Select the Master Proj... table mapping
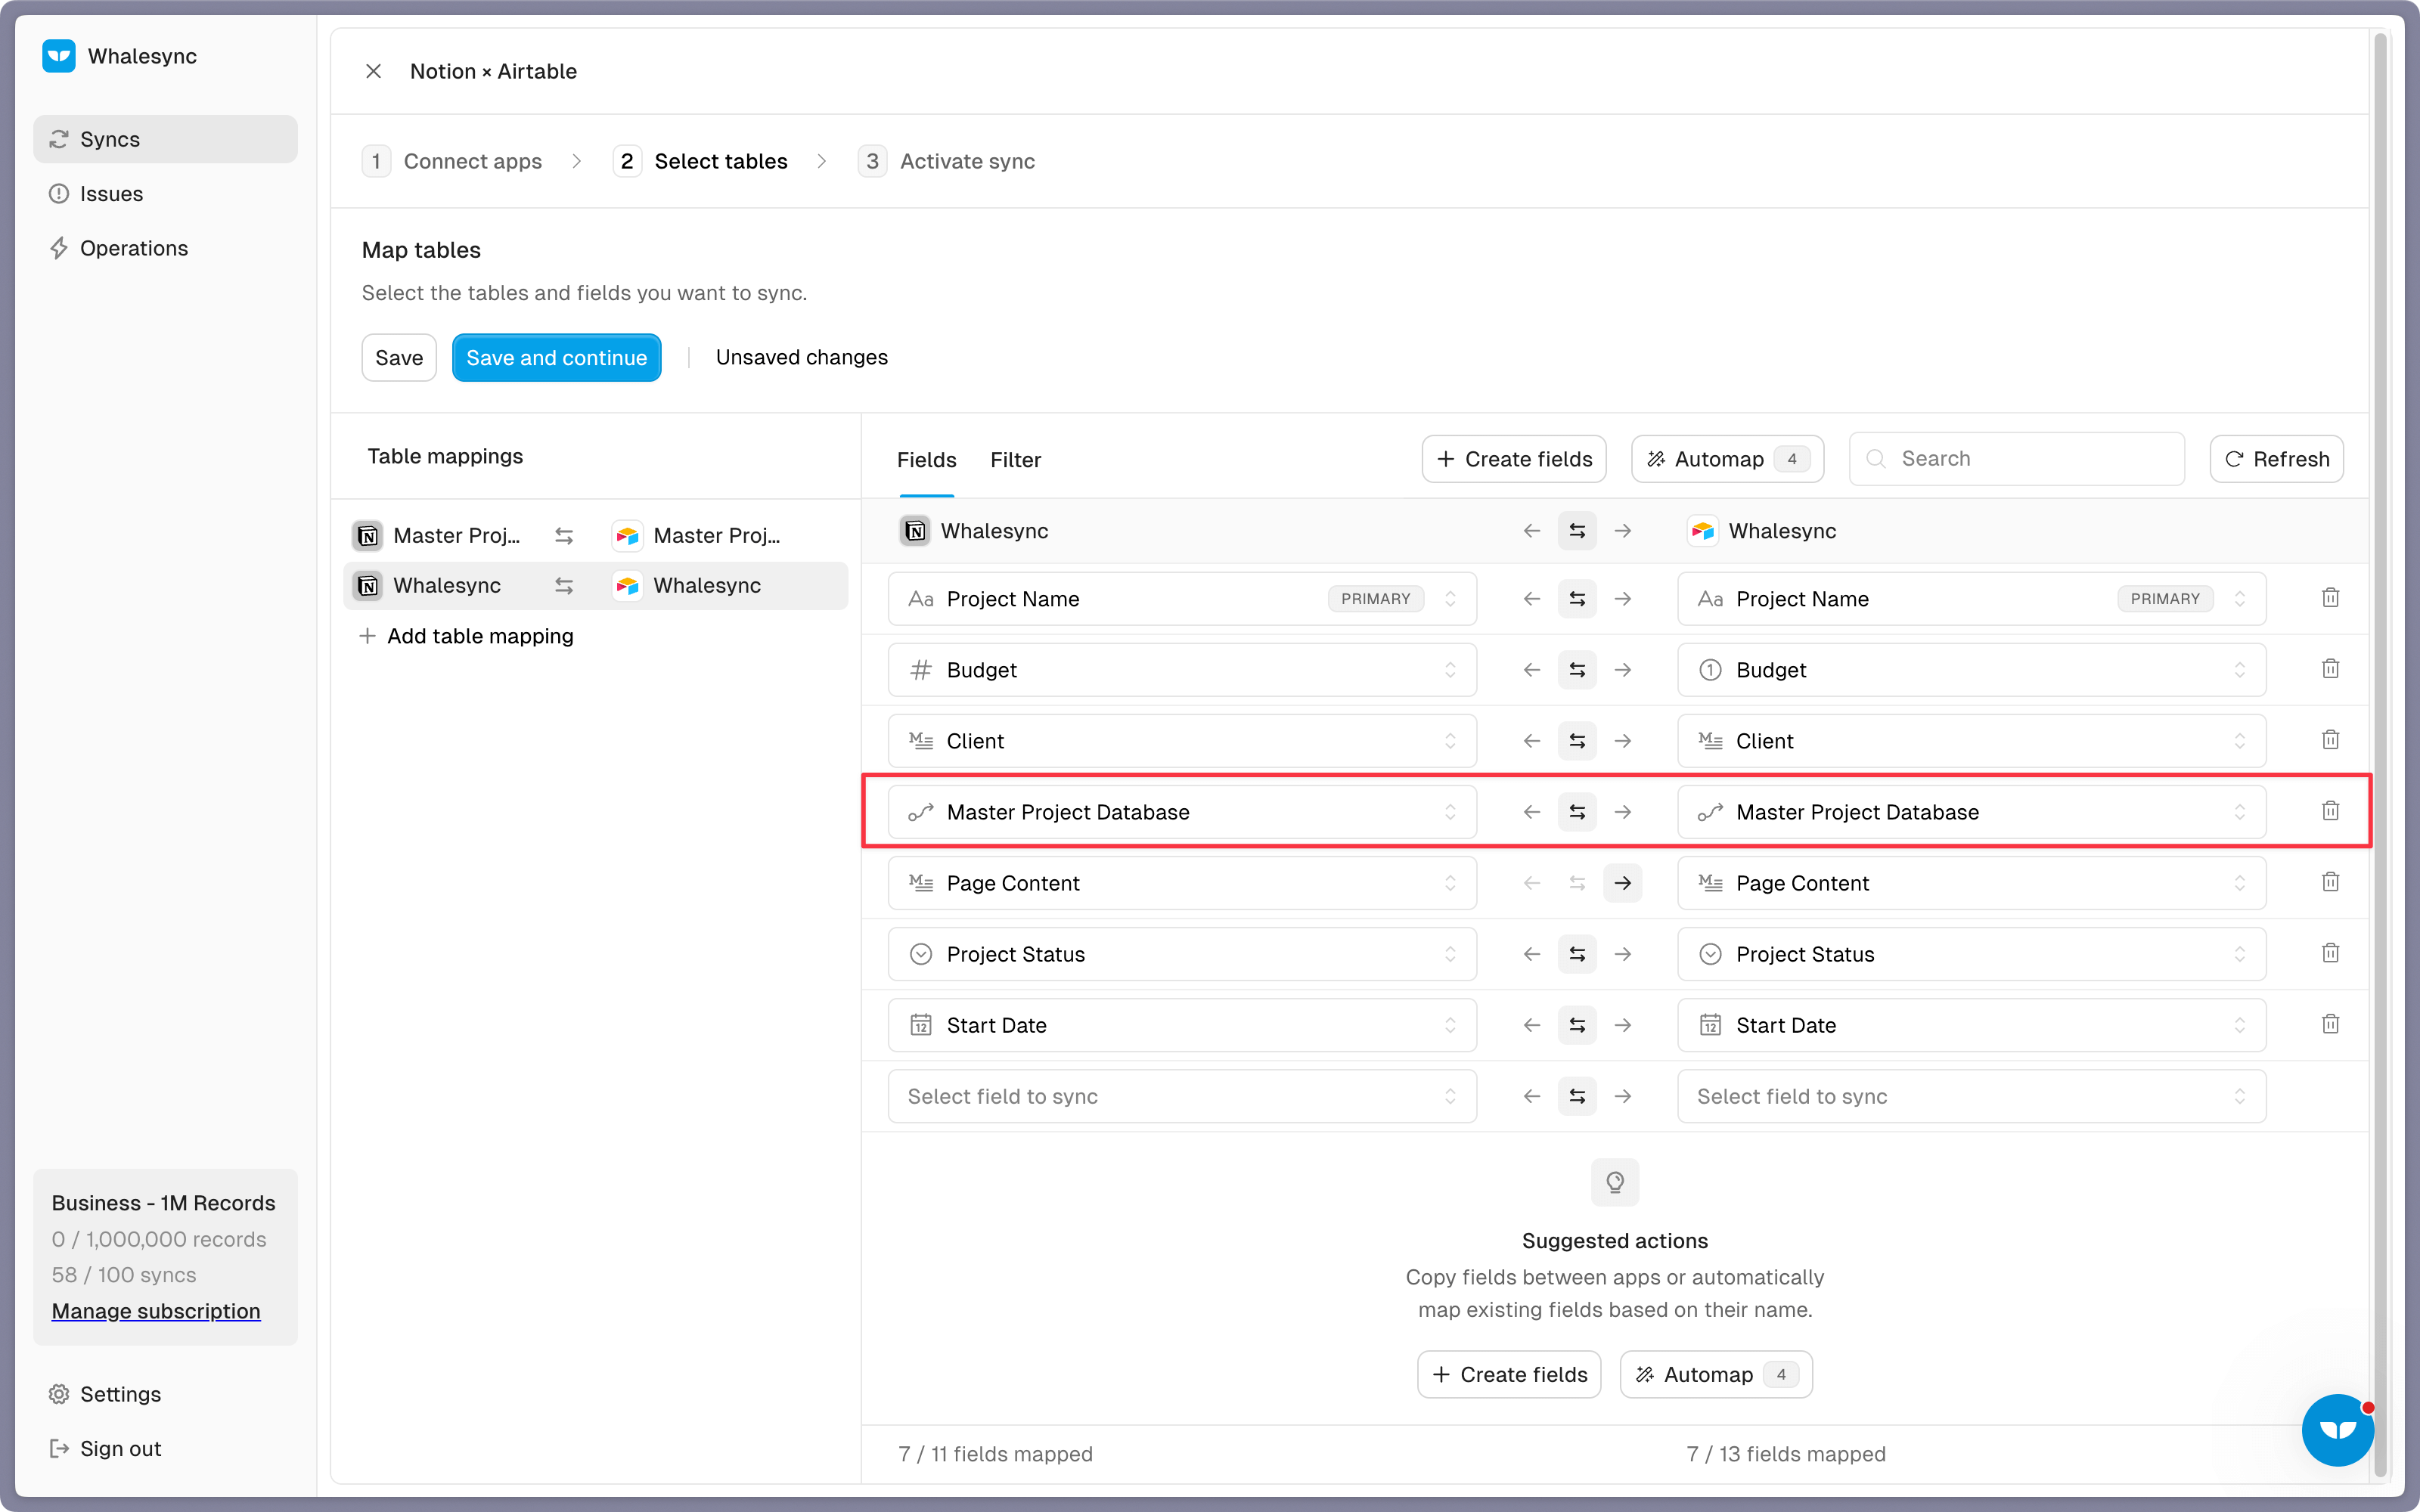2420x1512 pixels. point(596,536)
